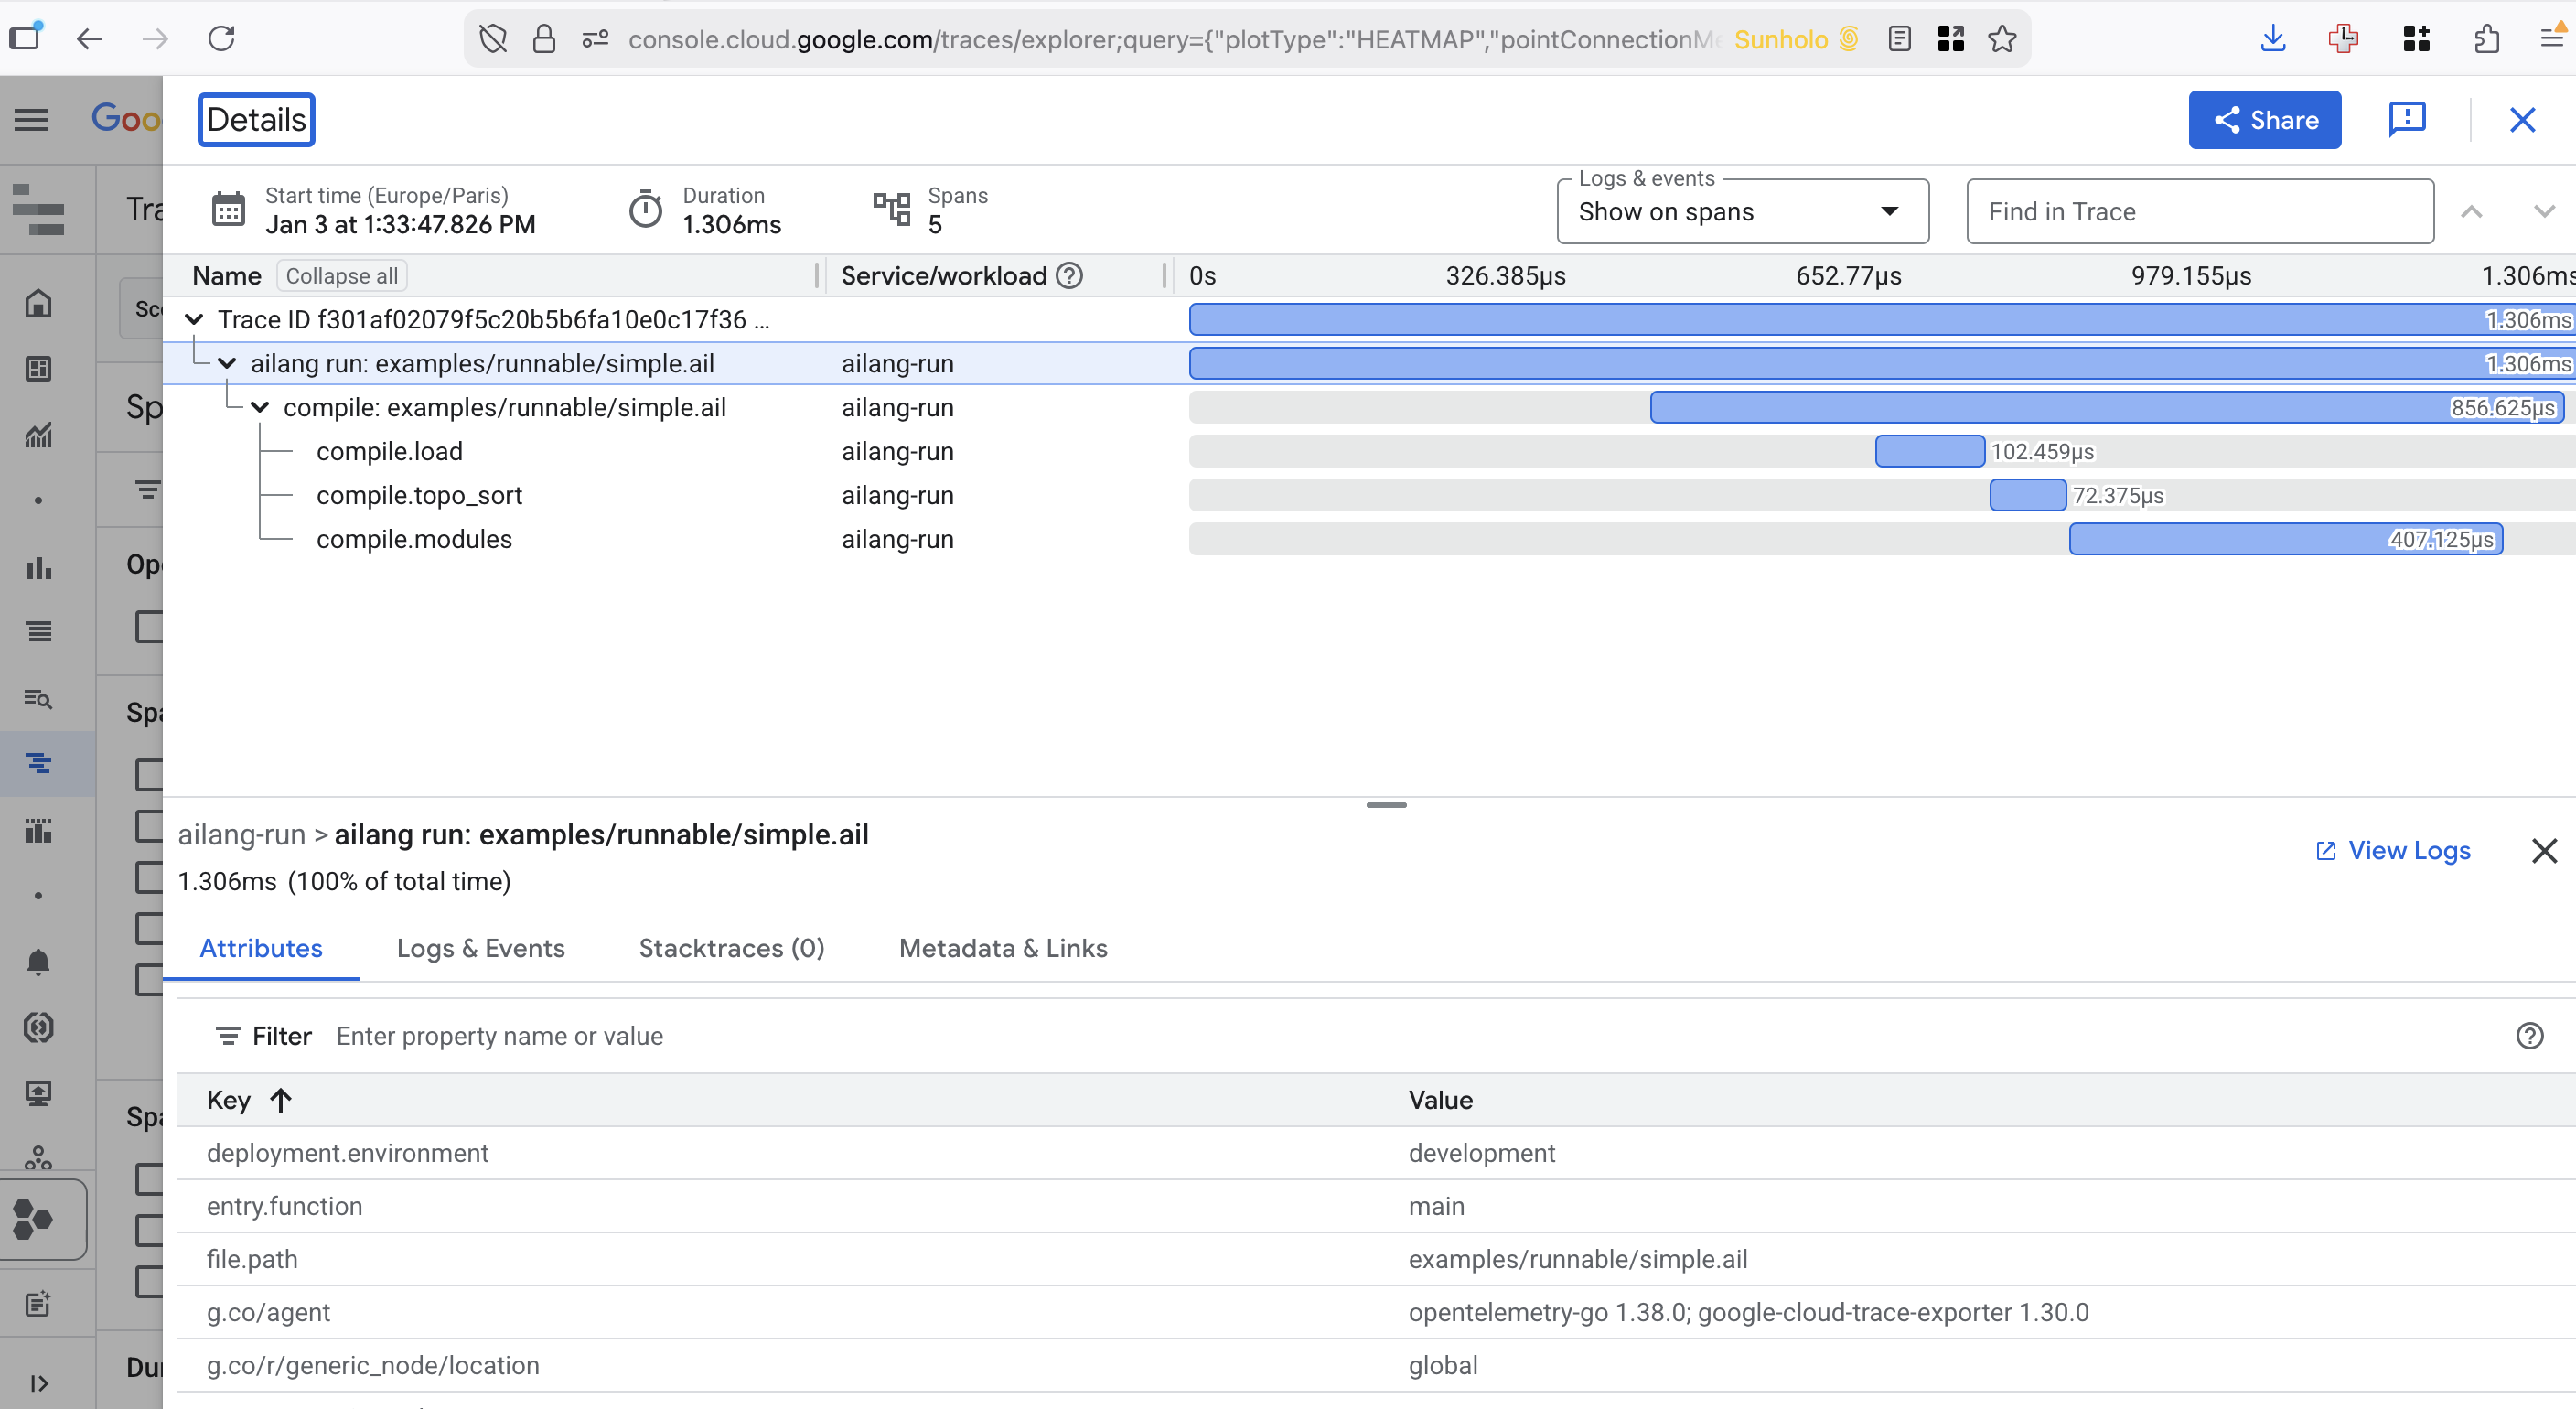Click the send feedback icon
Screen dimensions: 2576x1409
[2406, 120]
